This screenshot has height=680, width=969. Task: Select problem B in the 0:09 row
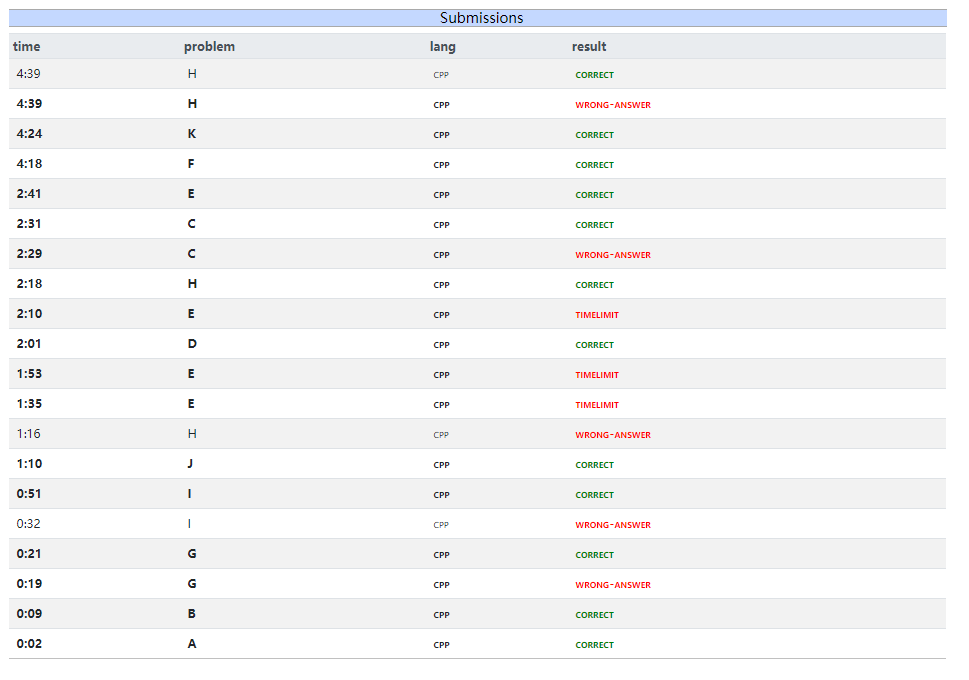tap(192, 614)
